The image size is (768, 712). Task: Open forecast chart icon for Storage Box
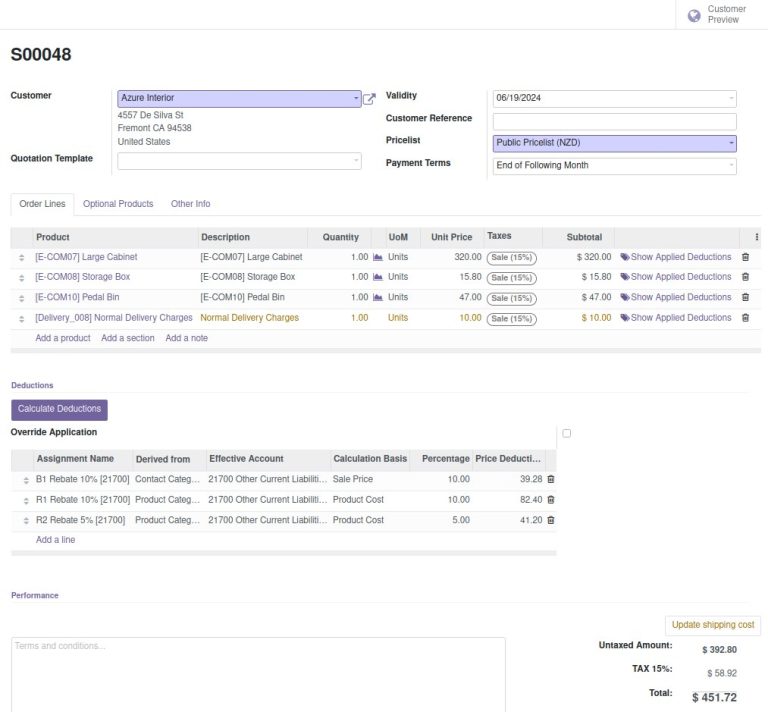(378, 277)
